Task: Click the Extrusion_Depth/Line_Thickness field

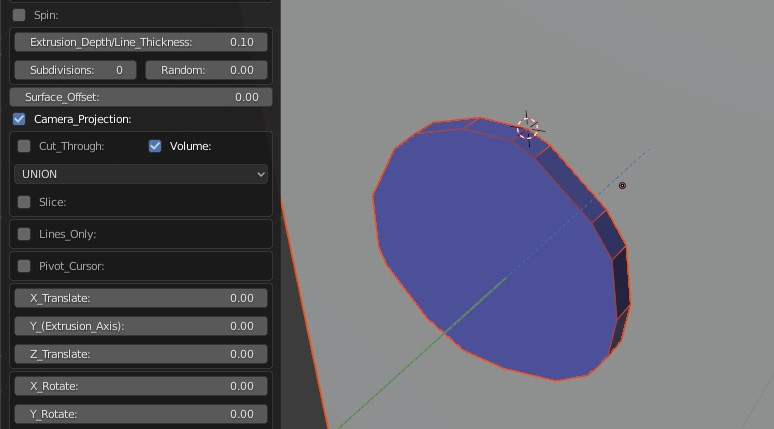Action: 140,42
